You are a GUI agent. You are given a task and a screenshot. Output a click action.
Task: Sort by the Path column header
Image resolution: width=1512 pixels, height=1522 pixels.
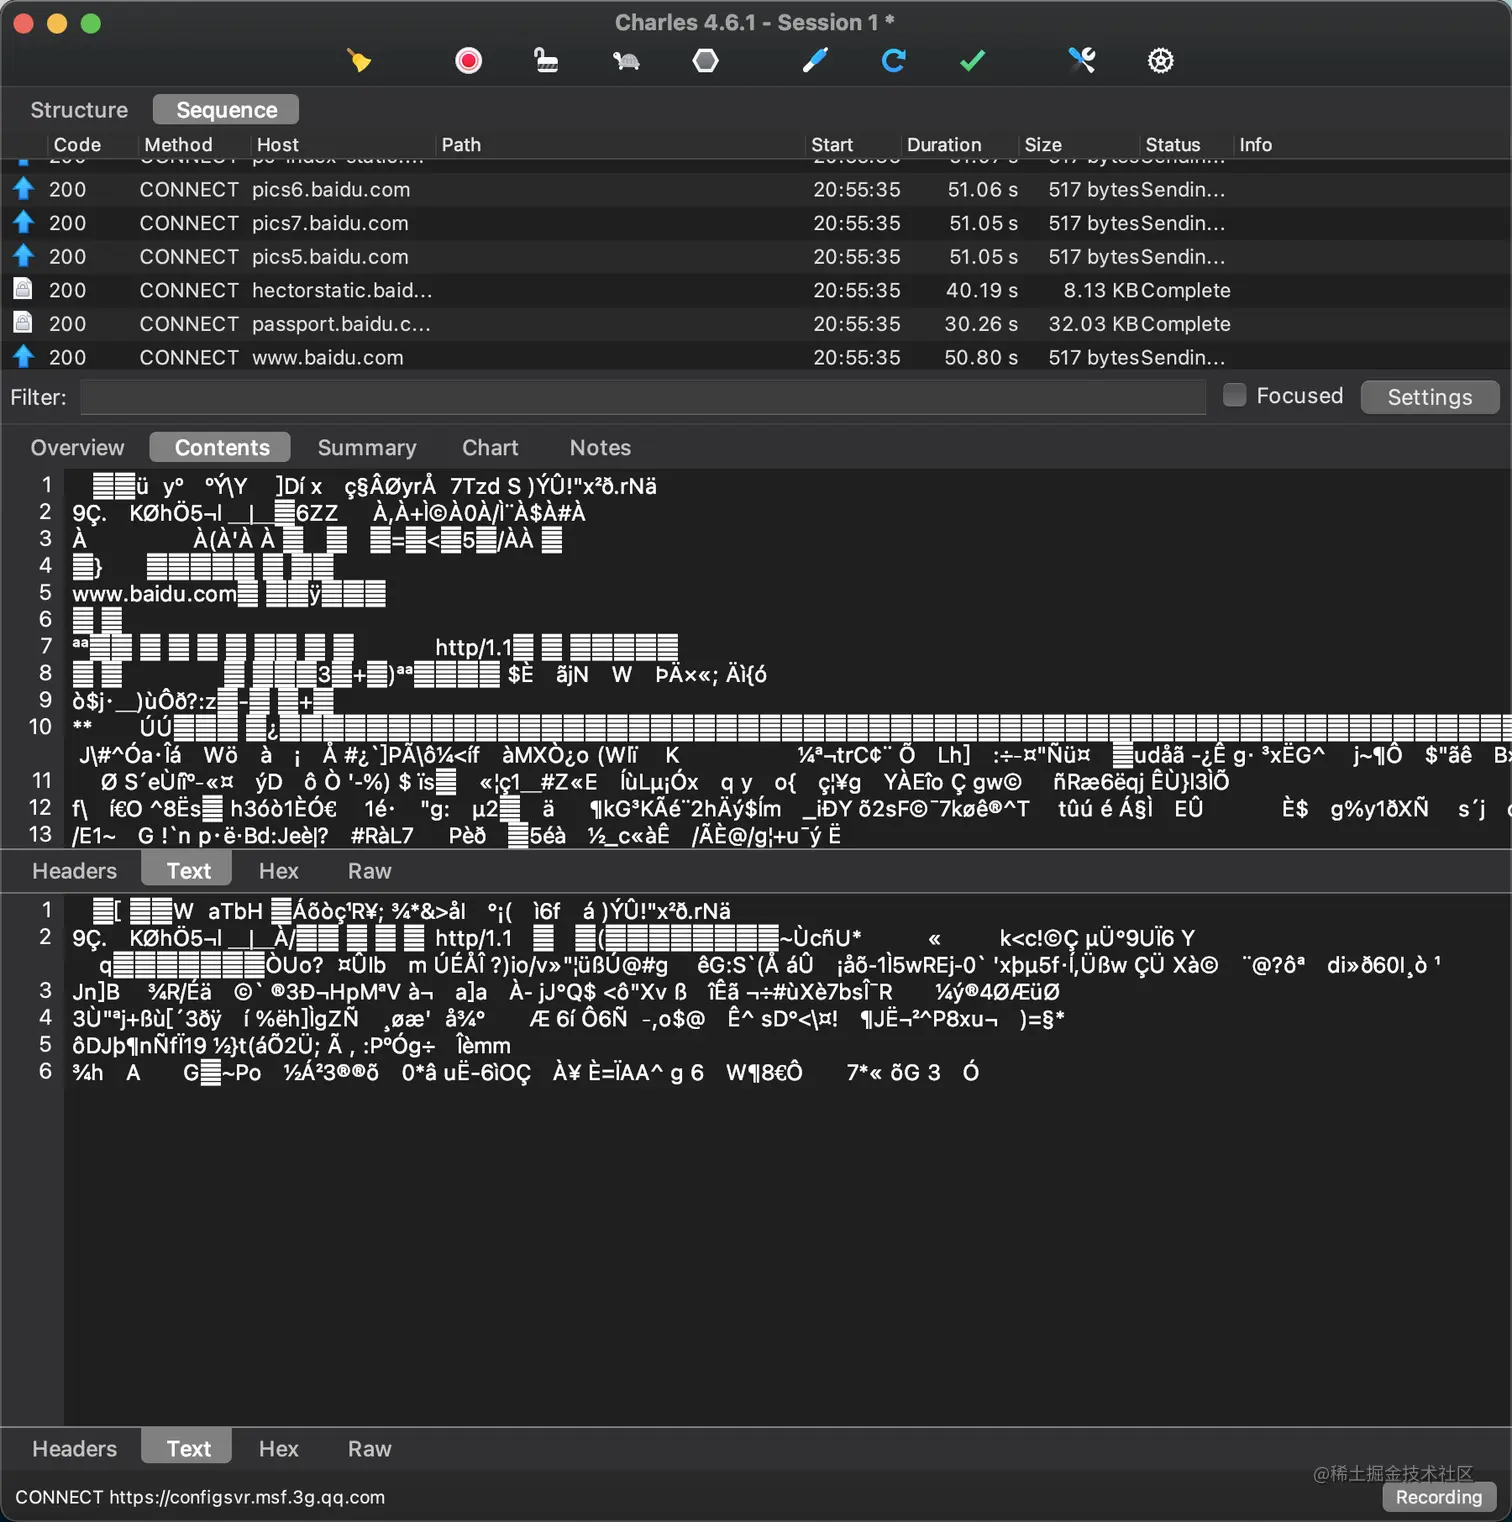(x=461, y=145)
